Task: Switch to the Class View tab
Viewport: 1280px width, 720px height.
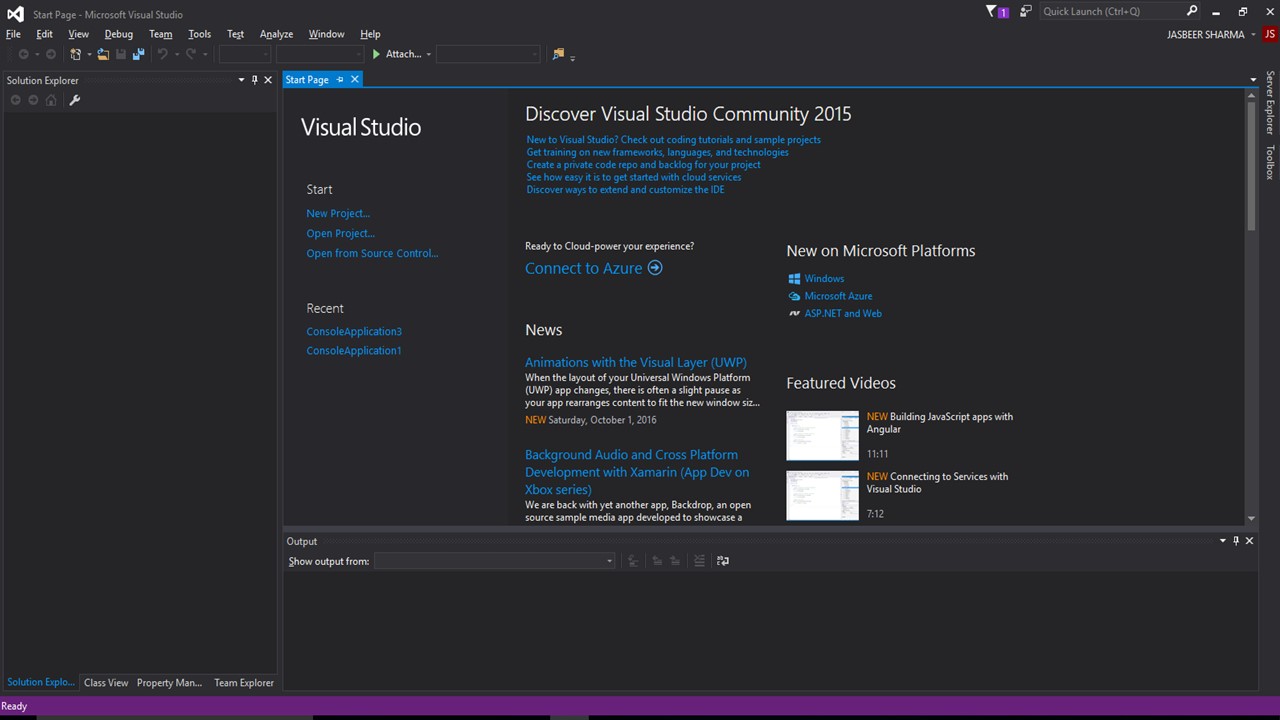Action: tap(106, 683)
